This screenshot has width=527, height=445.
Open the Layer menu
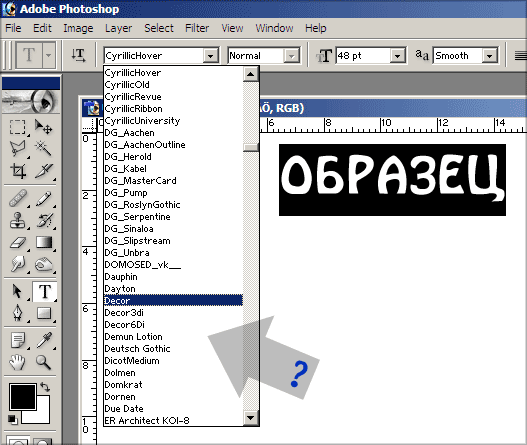coord(118,28)
